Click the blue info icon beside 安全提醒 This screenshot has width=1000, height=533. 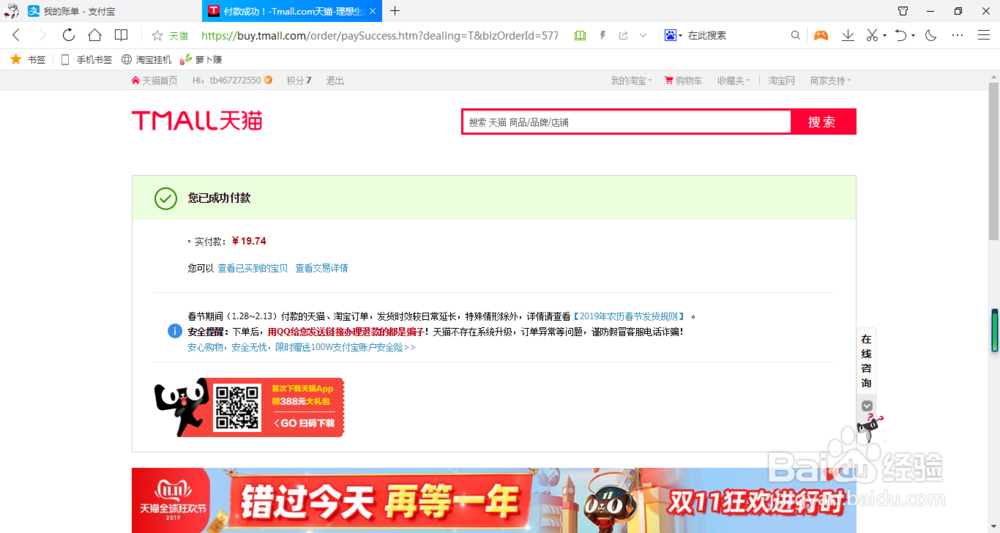175,331
